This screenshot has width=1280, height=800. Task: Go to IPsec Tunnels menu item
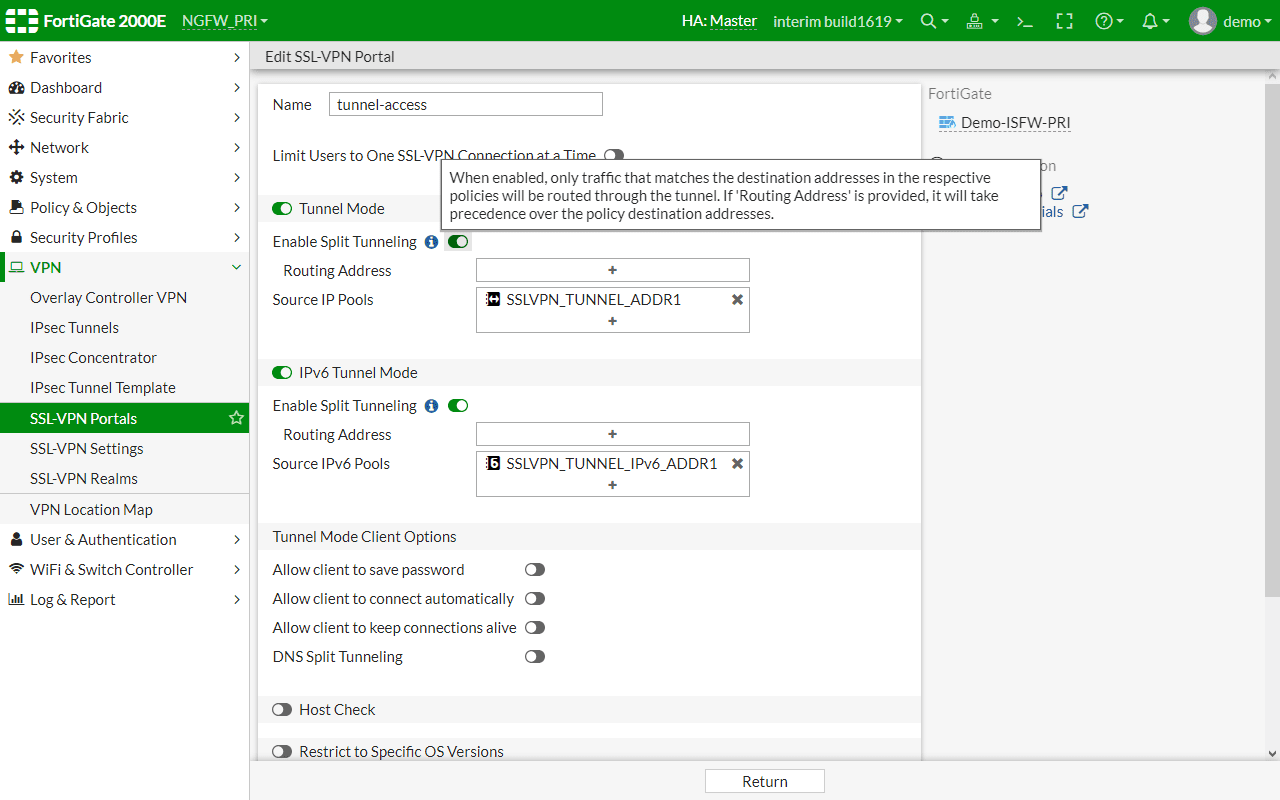74,328
